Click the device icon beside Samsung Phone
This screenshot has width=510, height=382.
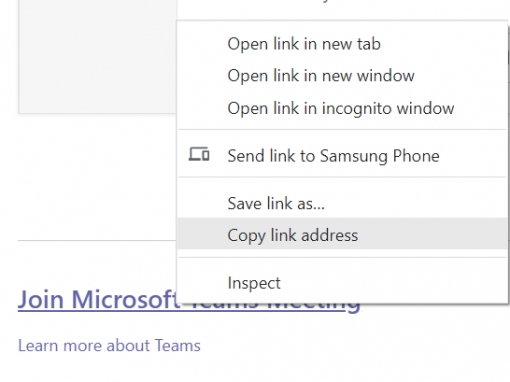199,154
